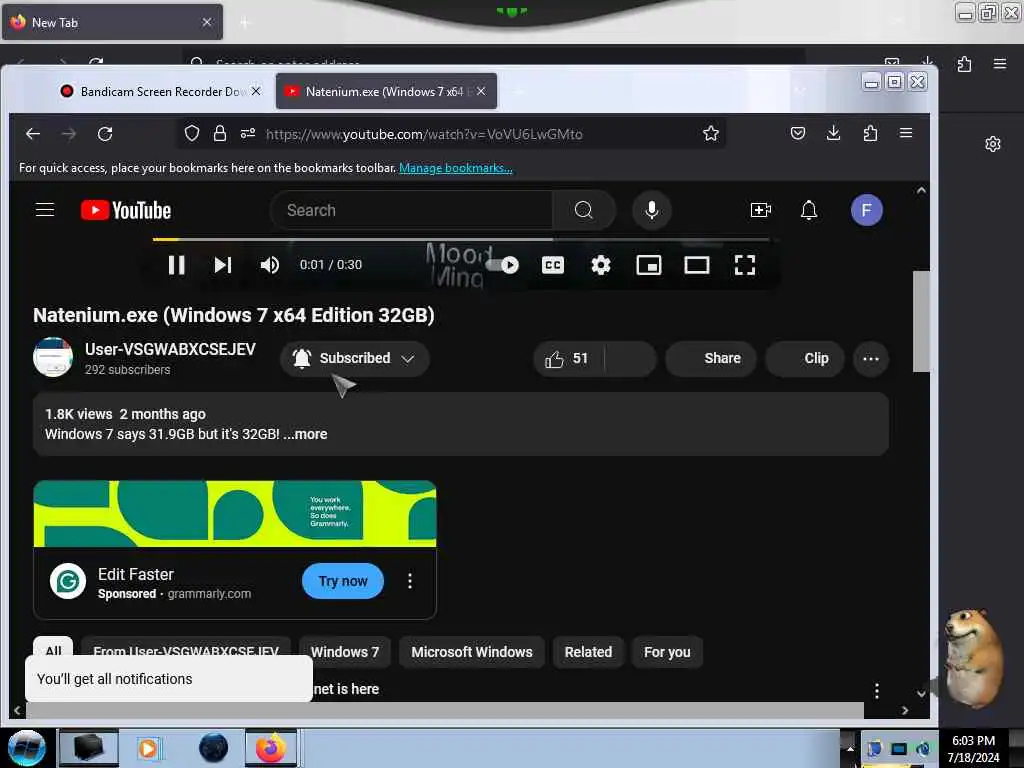Click the Grammarly ad banner
The height and width of the screenshot is (768, 1024).
pyautogui.click(x=234, y=514)
